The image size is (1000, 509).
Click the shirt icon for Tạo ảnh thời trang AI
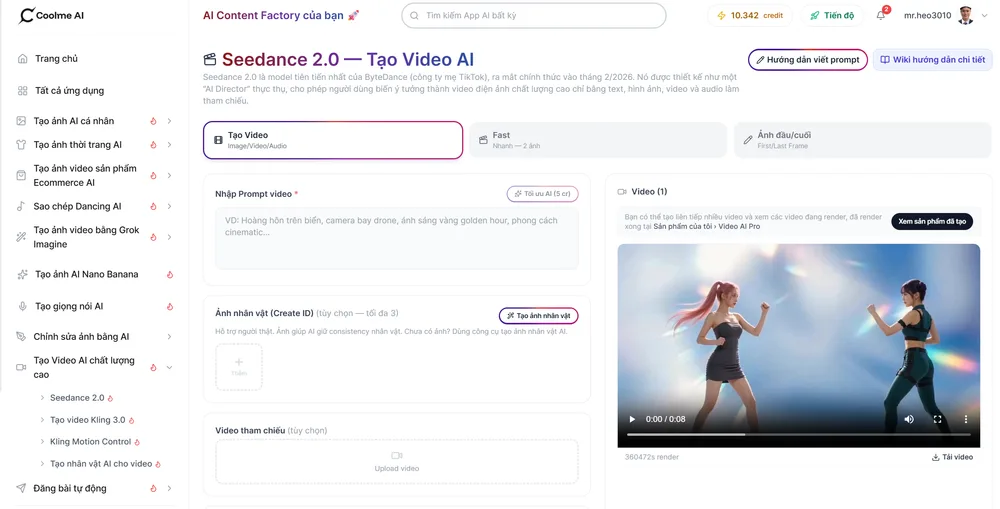(22, 145)
